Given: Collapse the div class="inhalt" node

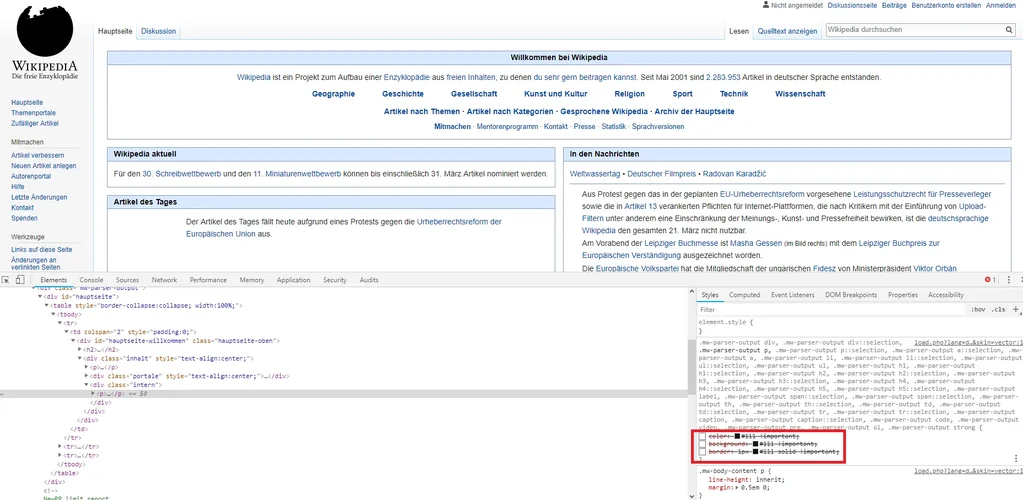Looking at the screenshot, I should click(x=81, y=358).
